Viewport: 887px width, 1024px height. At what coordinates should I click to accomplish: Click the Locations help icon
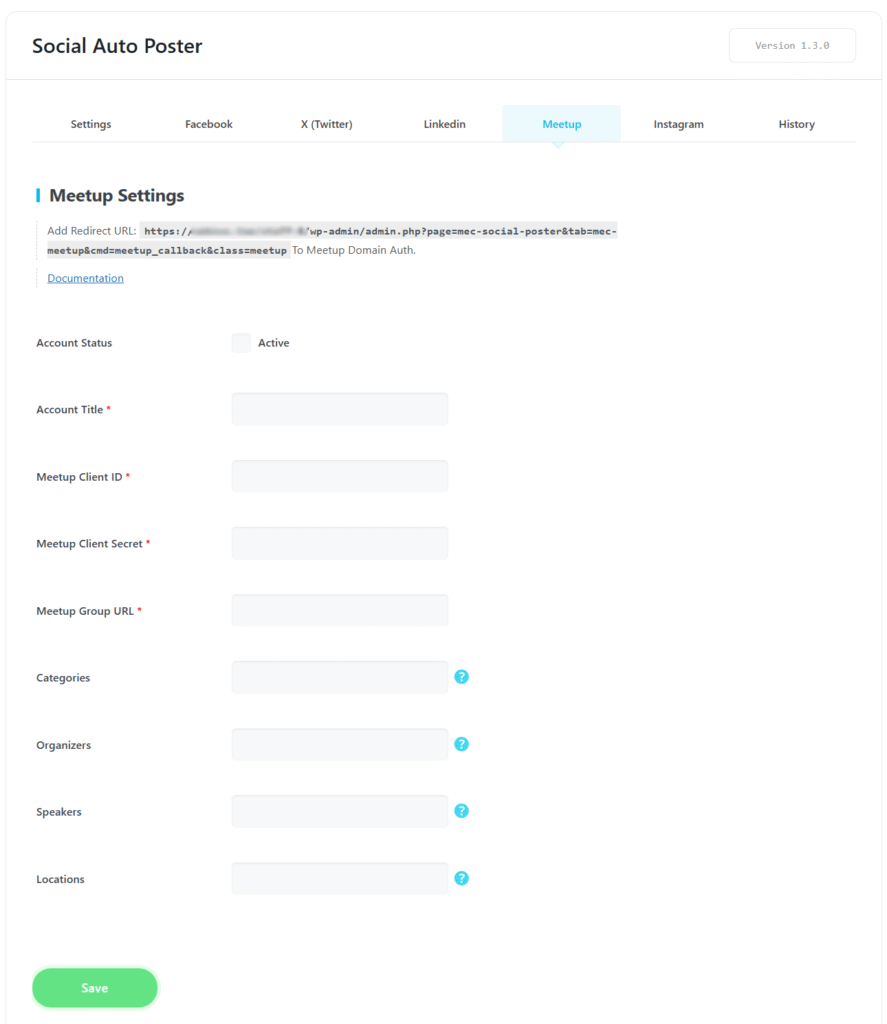(461, 877)
